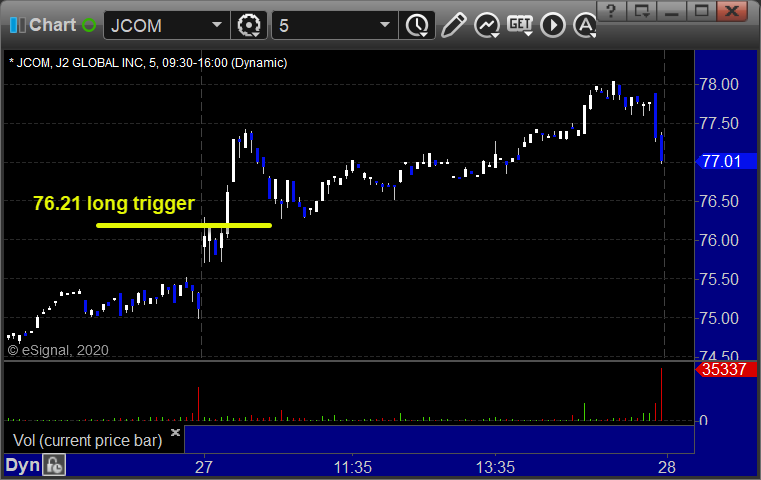Open the studies chart-line icon
Viewport: 761px width, 480px height.
tap(487, 25)
